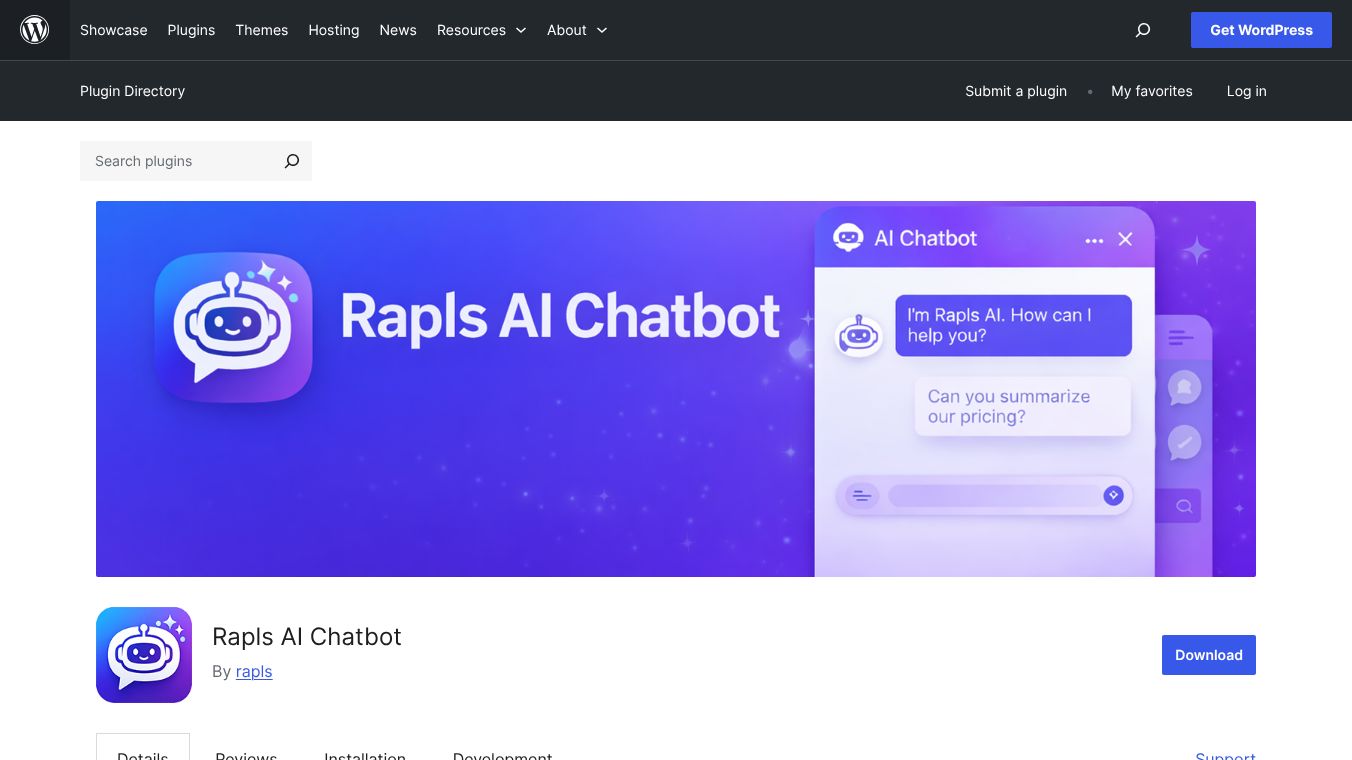
Task: Open the Showcase menu item
Action: 114,30
